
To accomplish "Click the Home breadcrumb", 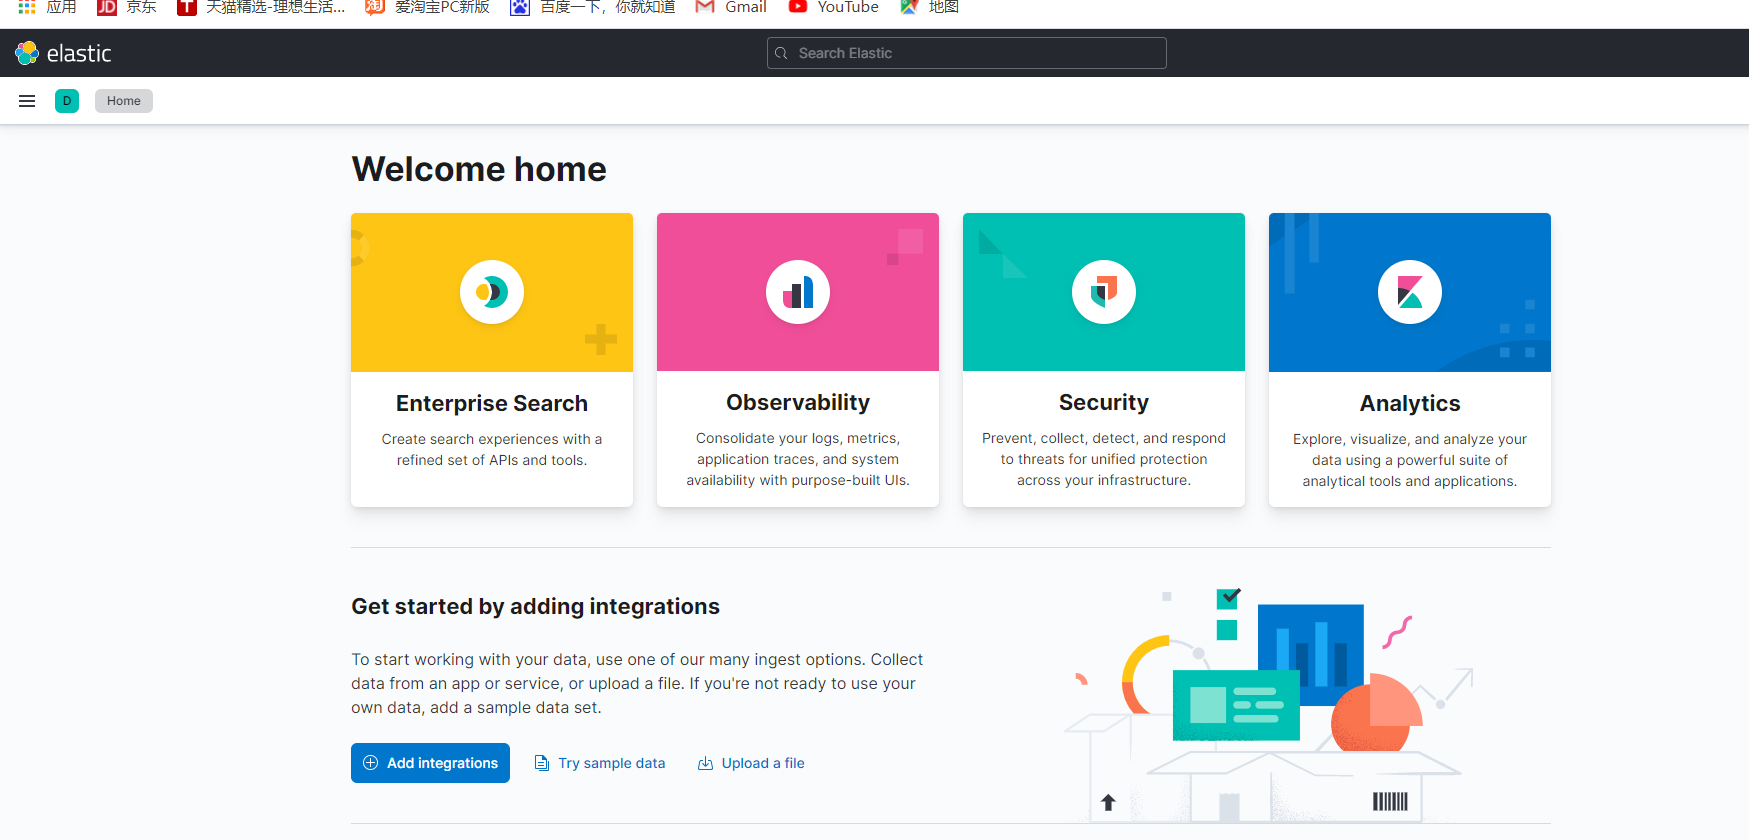I will 124,101.
